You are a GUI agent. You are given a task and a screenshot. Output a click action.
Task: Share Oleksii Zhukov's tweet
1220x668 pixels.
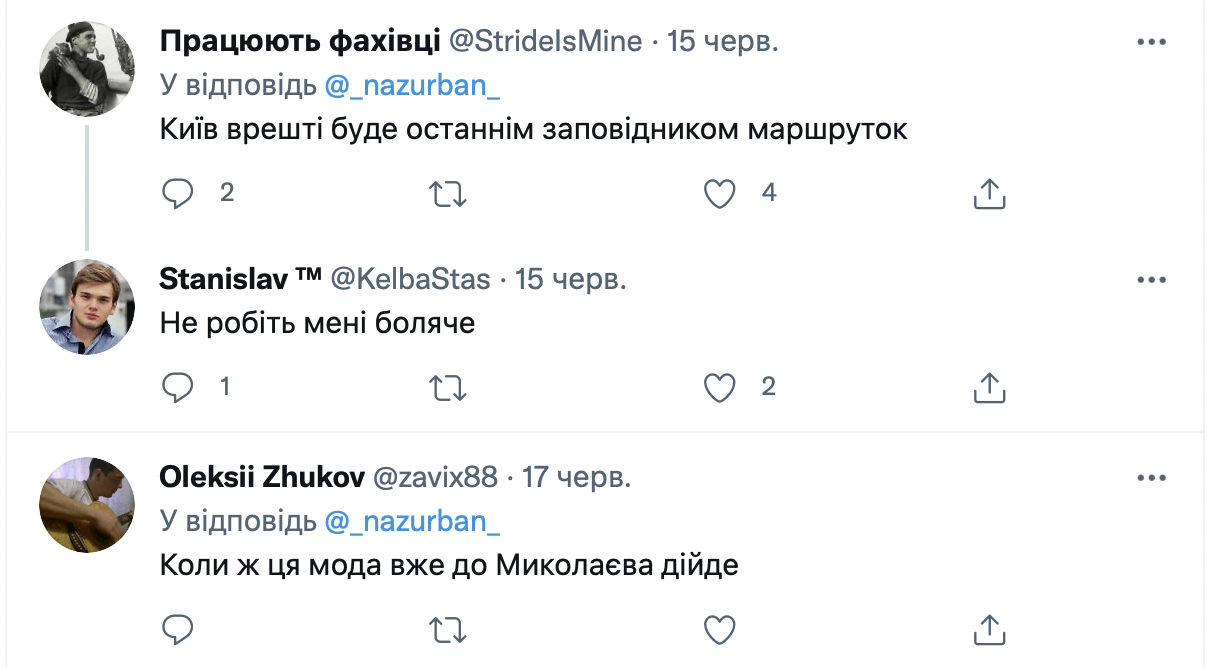(x=988, y=629)
